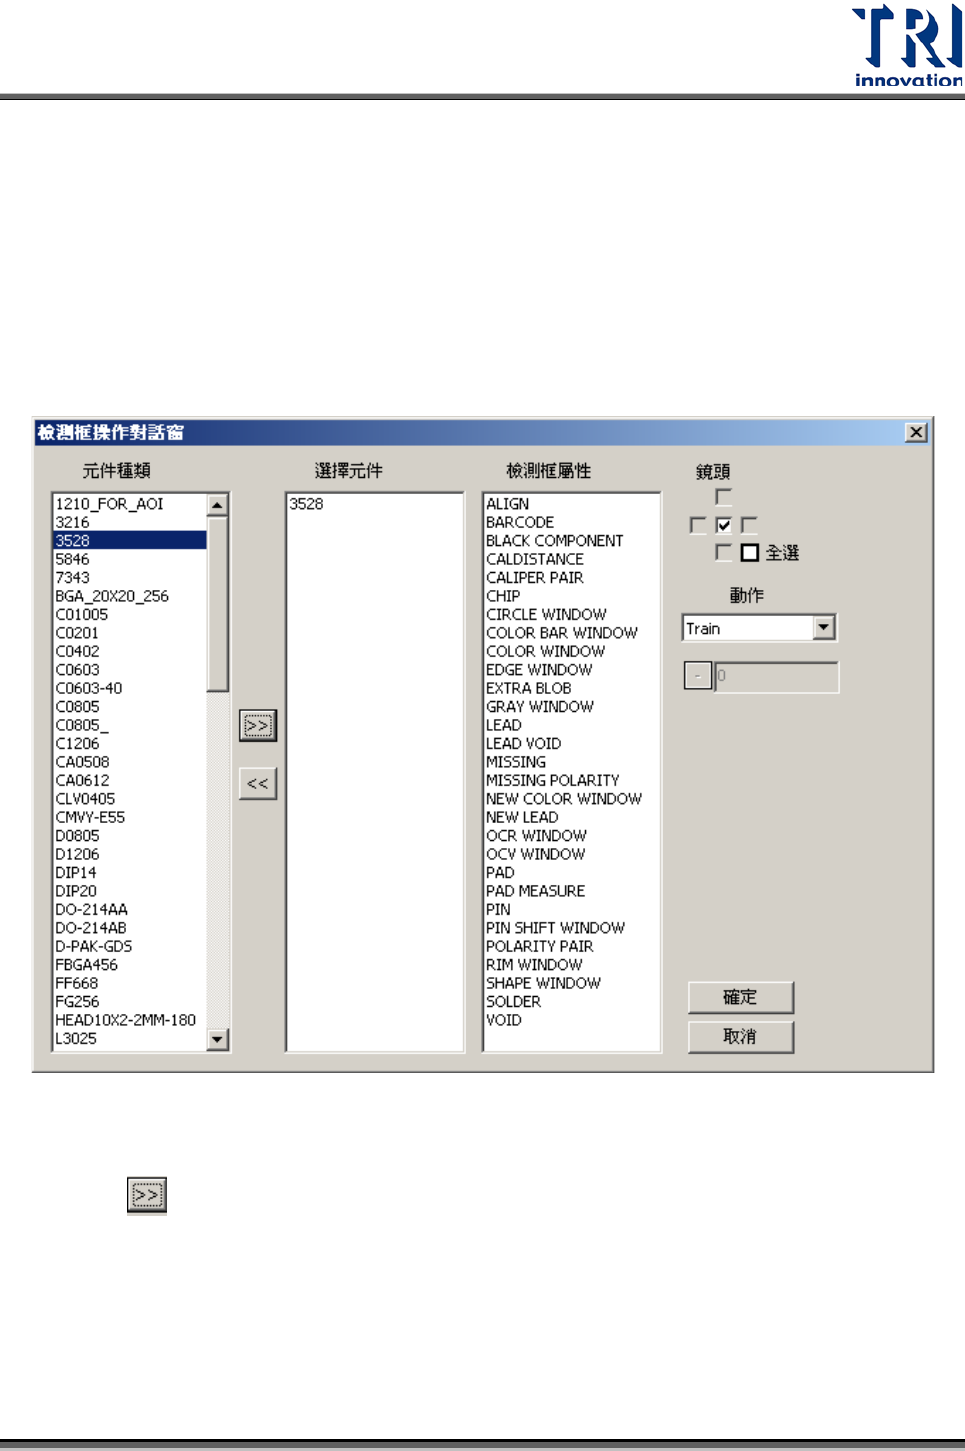The height and width of the screenshot is (1451, 965).
Task: Toggle the left camera checkbox under 鏡頭
Action: pyautogui.click(x=698, y=525)
